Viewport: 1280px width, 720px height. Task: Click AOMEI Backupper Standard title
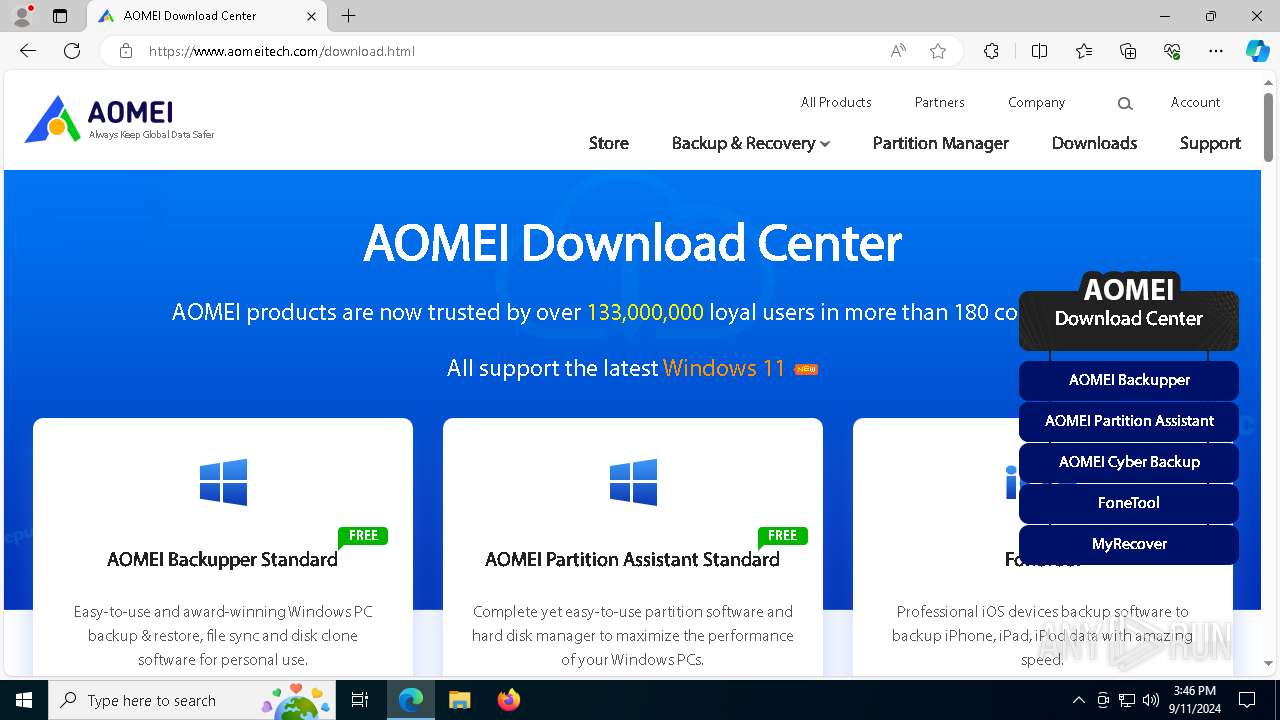[222, 559]
